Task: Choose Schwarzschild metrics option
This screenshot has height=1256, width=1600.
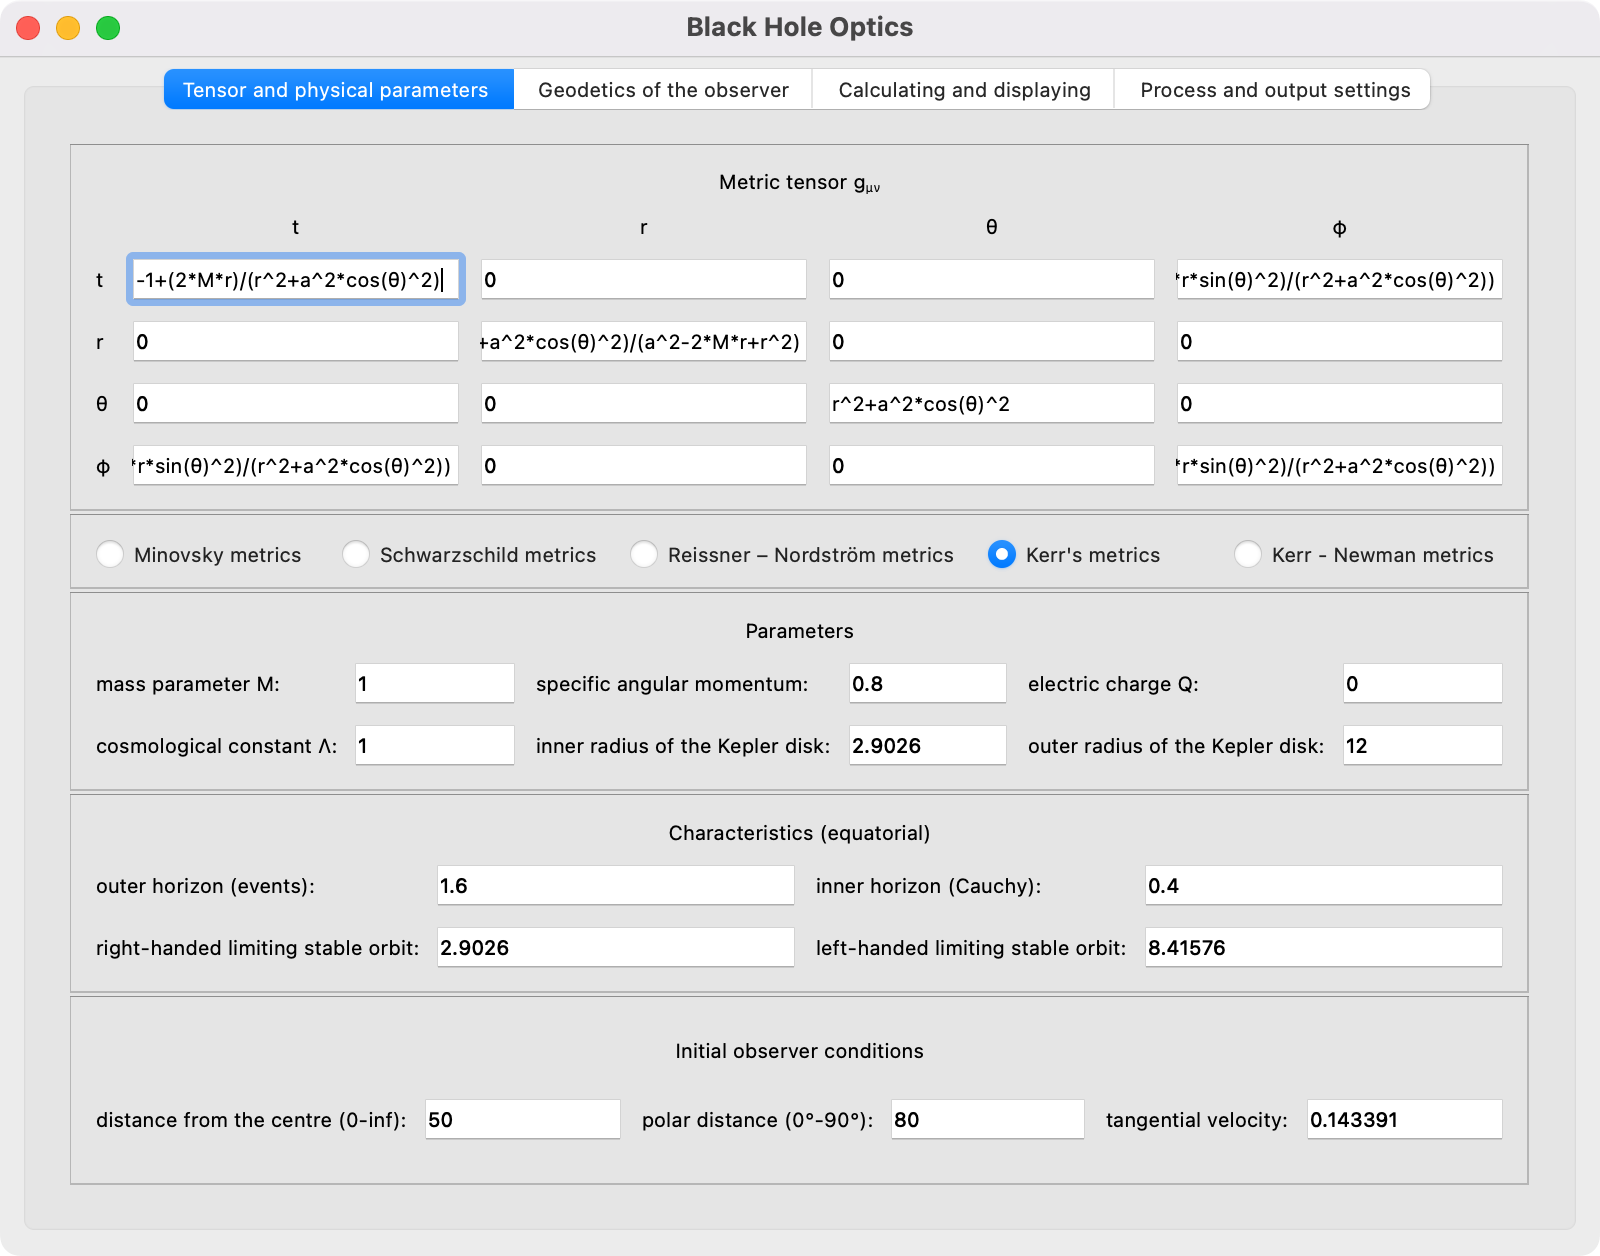Action: click(357, 554)
